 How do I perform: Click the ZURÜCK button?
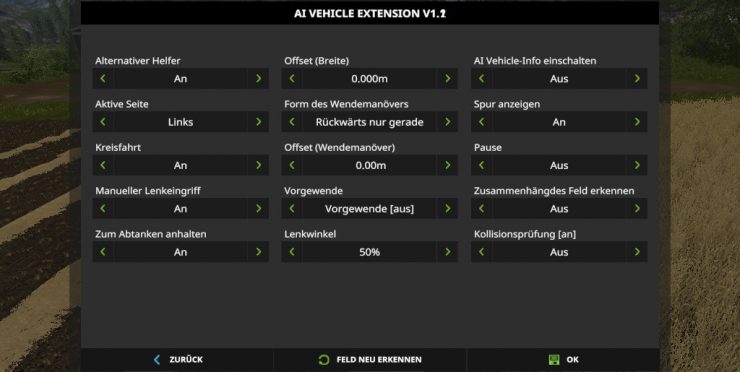(x=177, y=360)
